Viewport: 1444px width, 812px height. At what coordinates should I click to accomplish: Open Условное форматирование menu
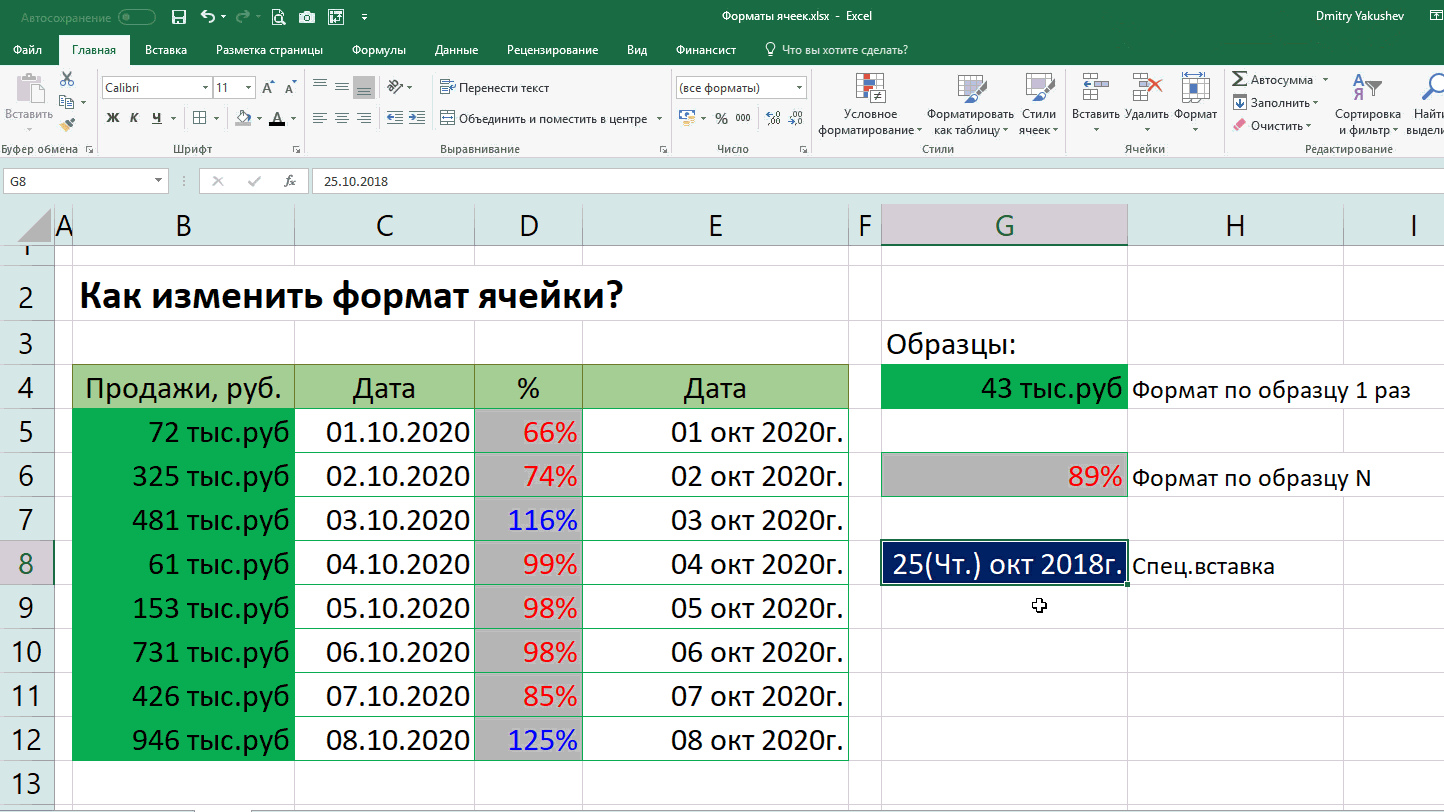870,104
